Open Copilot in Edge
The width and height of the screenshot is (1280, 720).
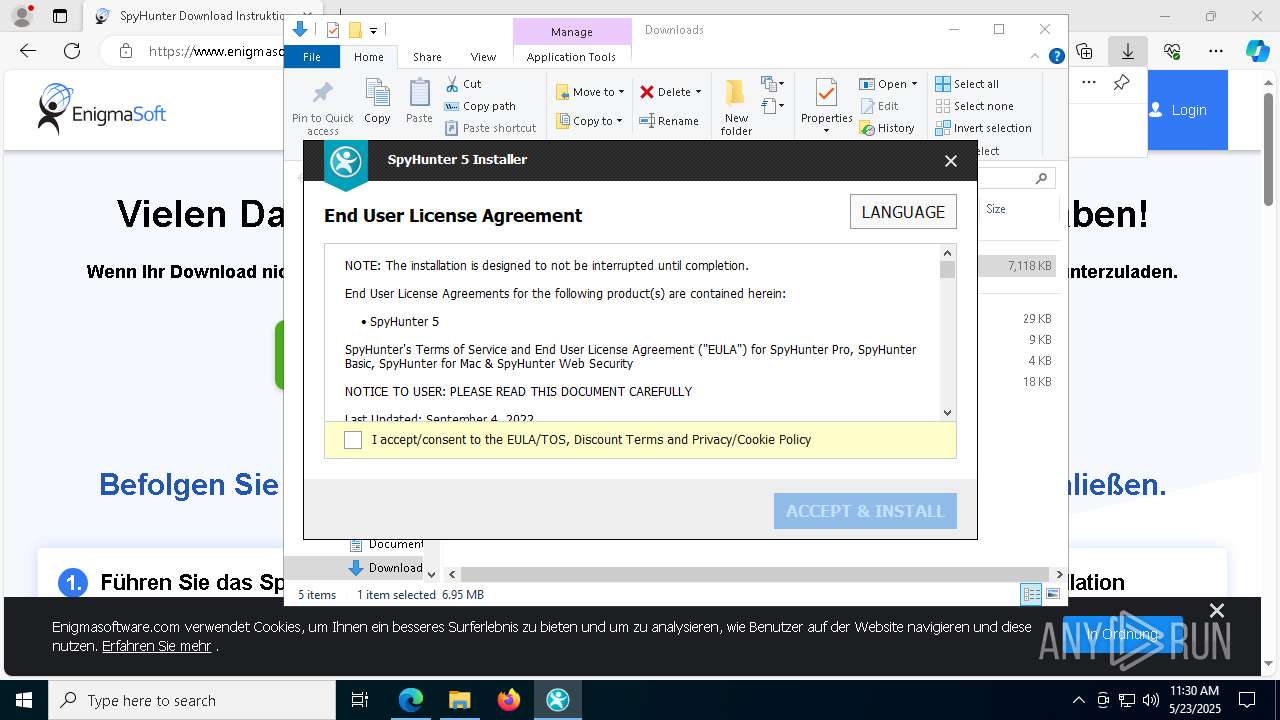(x=1257, y=51)
